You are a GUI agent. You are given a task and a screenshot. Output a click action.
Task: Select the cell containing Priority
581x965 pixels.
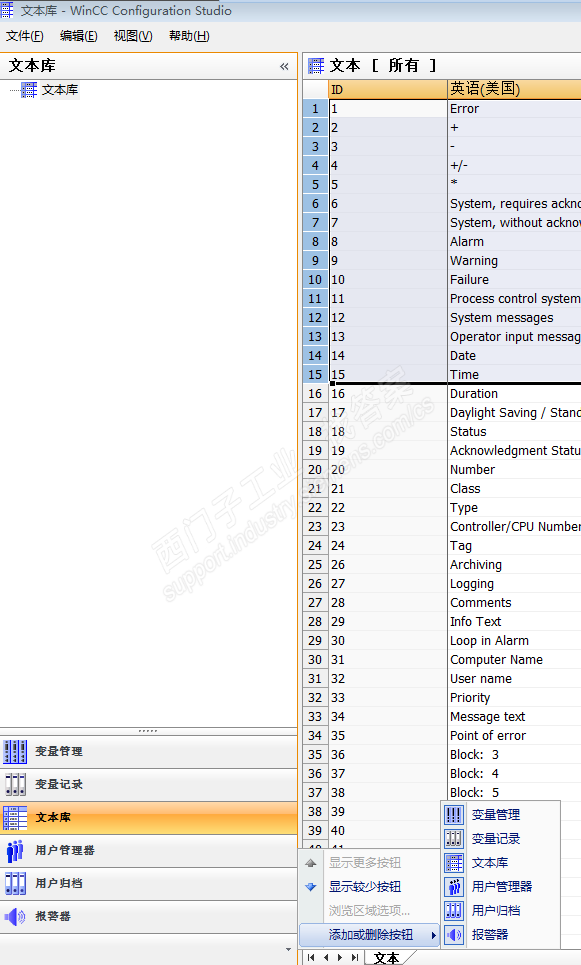[514, 698]
